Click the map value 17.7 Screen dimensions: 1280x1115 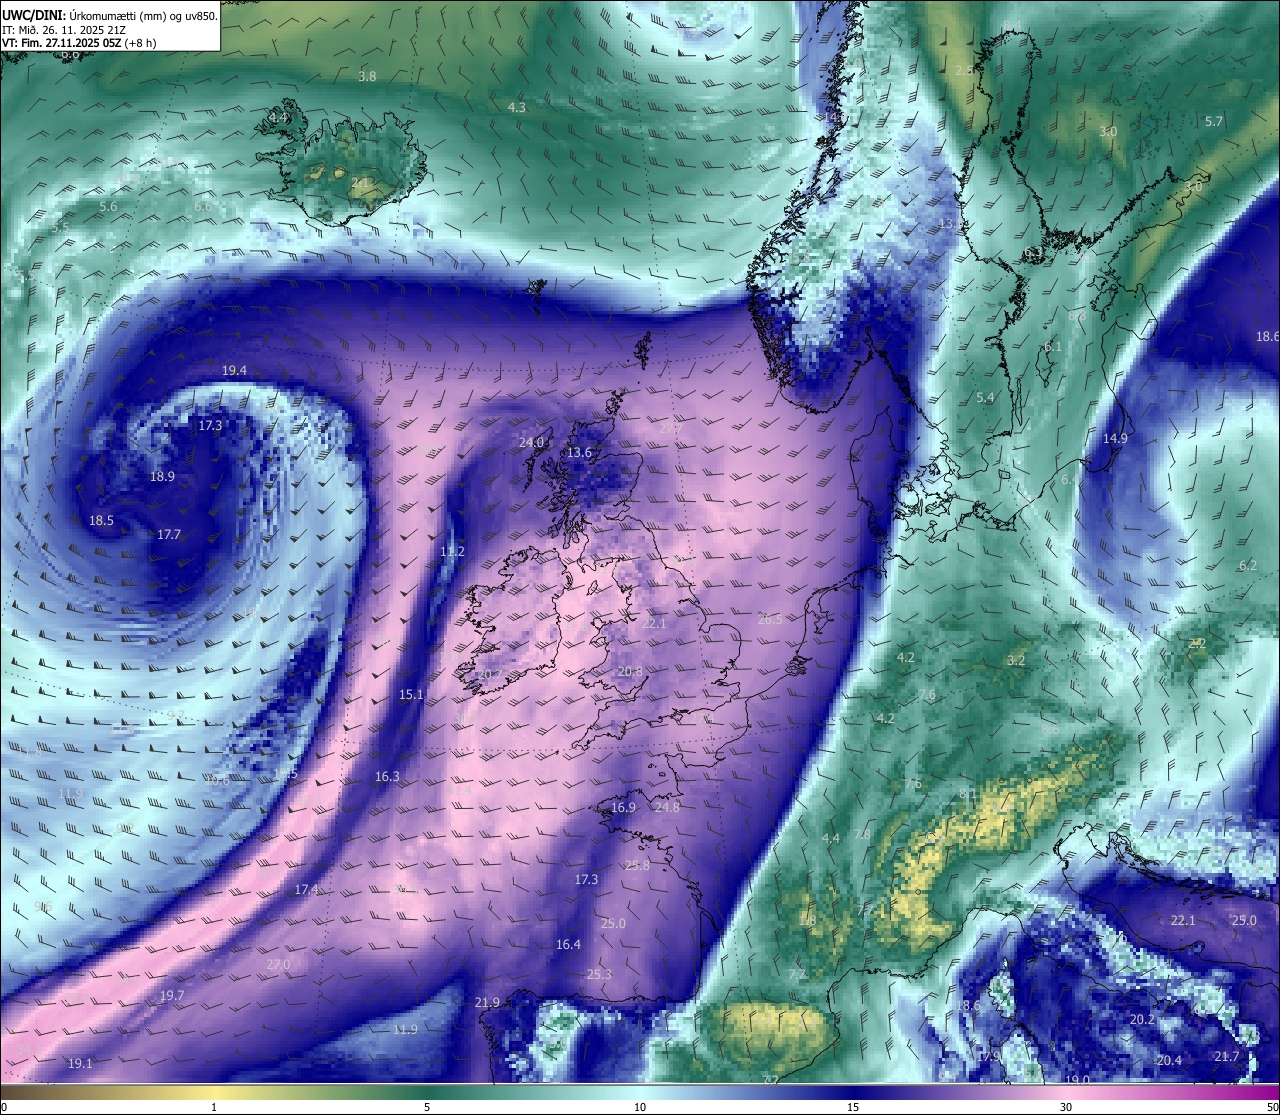tap(169, 534)
